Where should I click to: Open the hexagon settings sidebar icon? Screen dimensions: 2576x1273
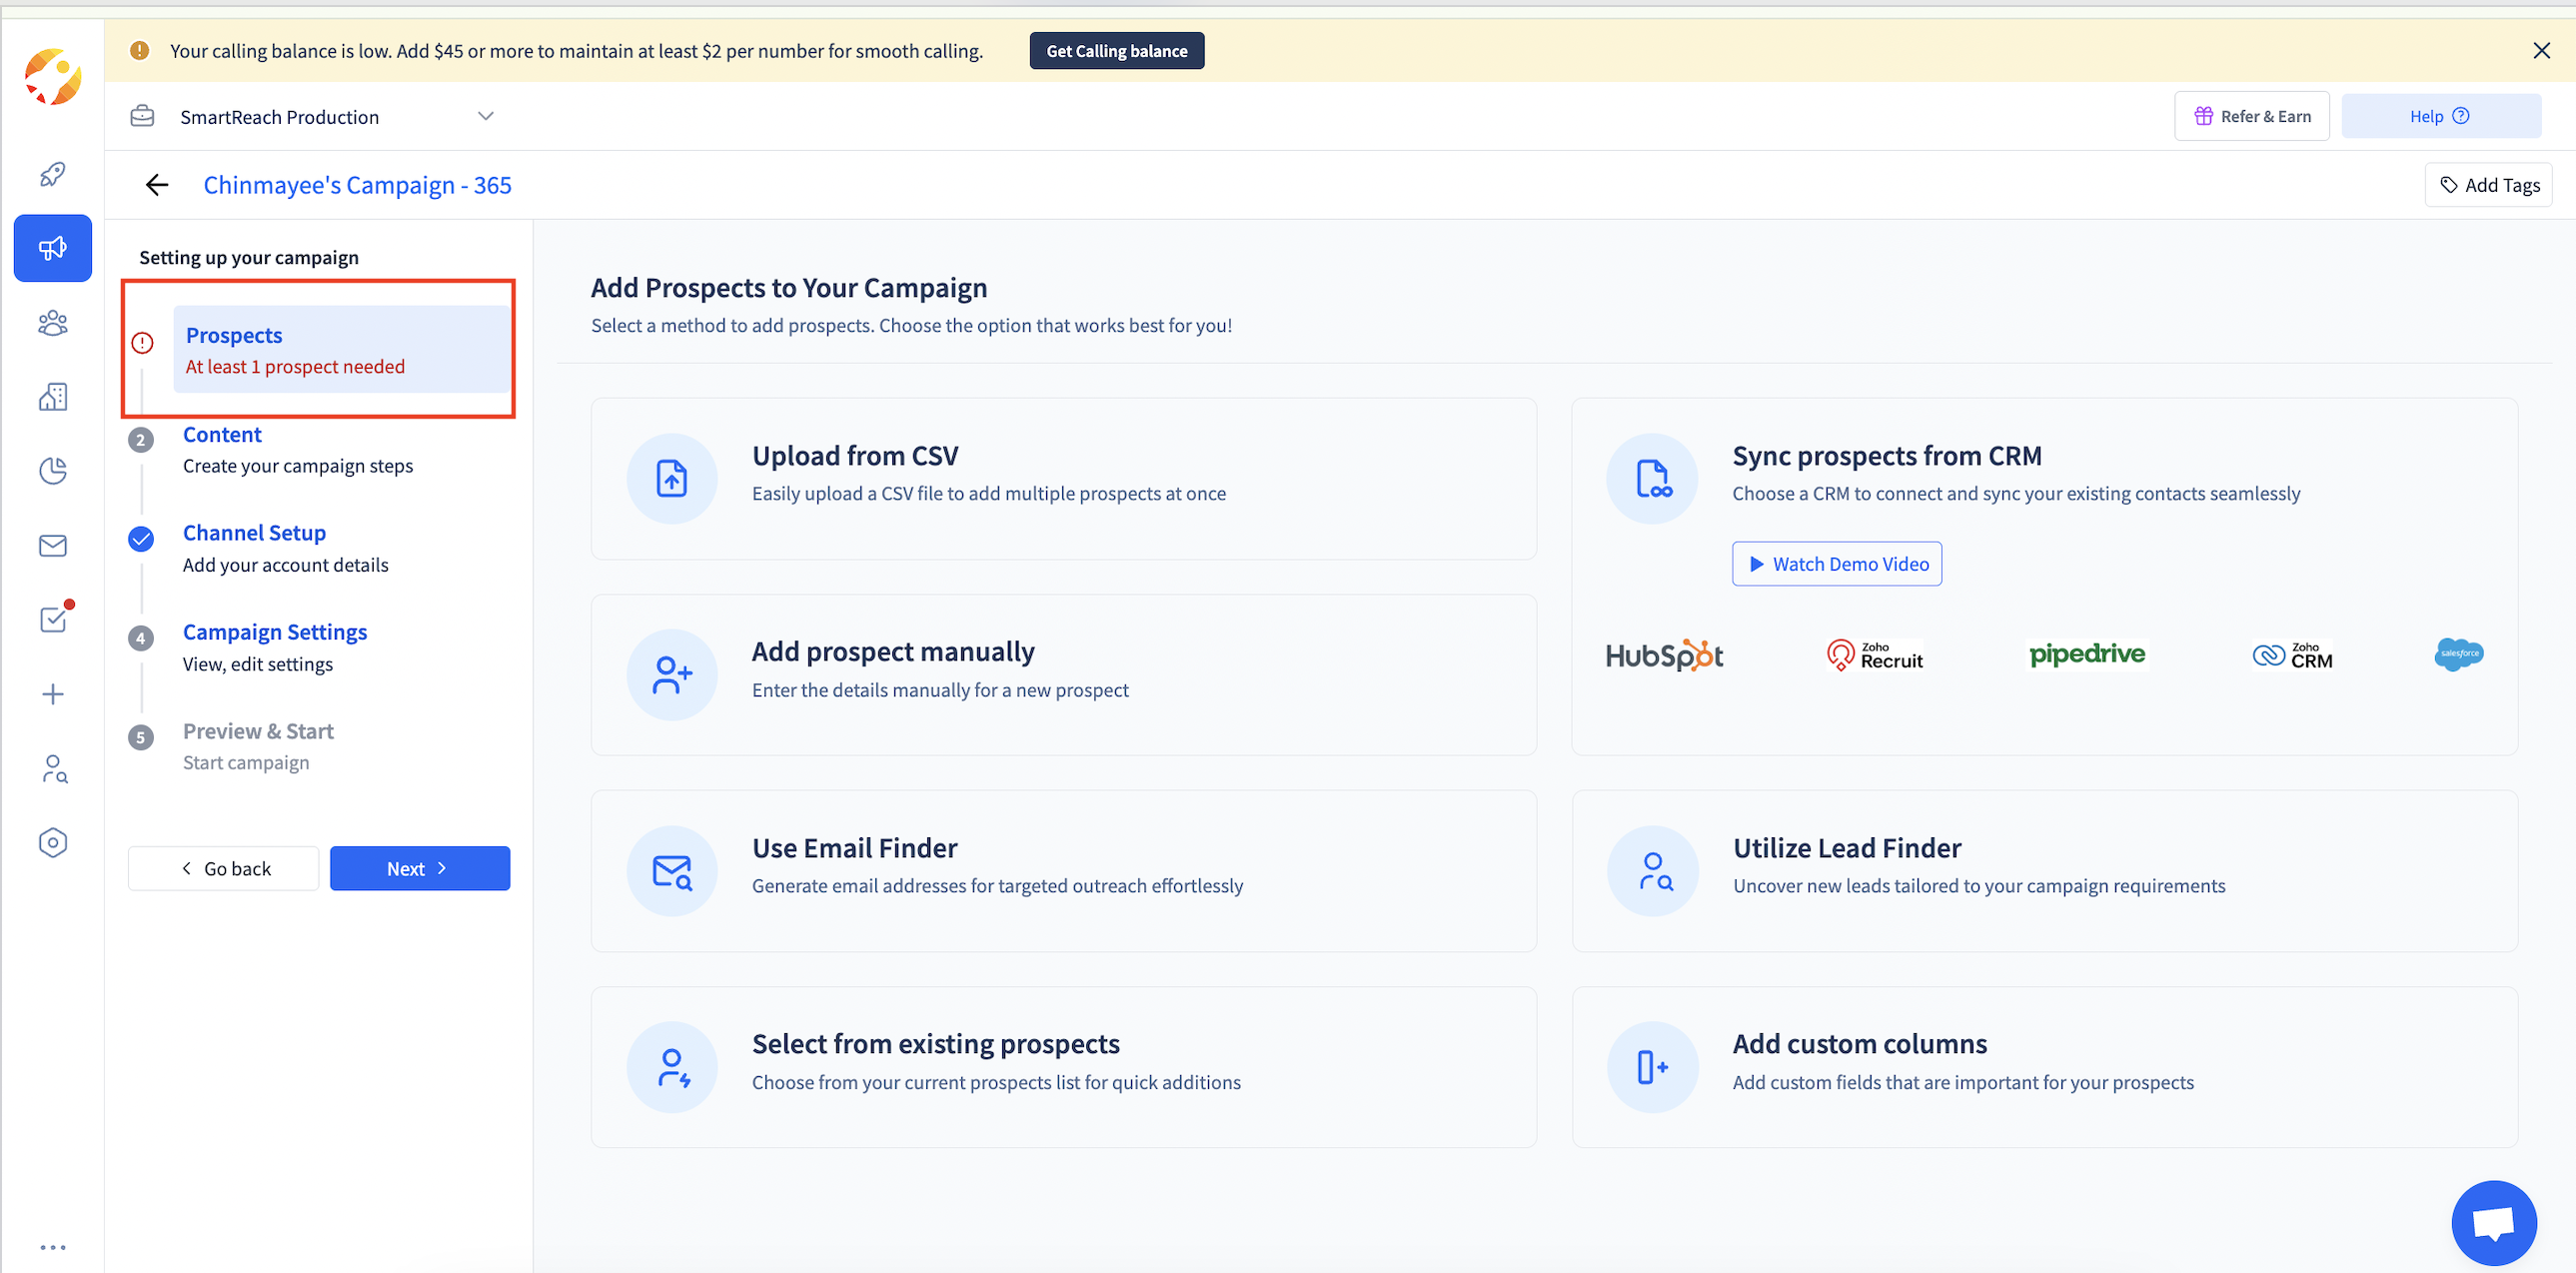coord(52,842)
